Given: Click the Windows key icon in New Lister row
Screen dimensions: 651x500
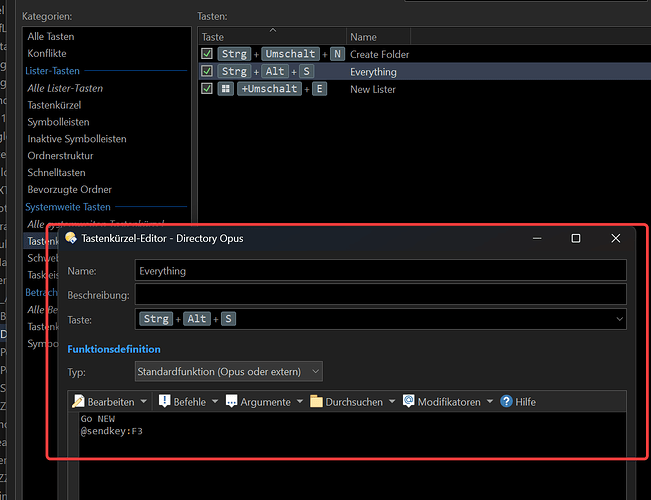Looking at the screenshot, I should pos(225,89).
